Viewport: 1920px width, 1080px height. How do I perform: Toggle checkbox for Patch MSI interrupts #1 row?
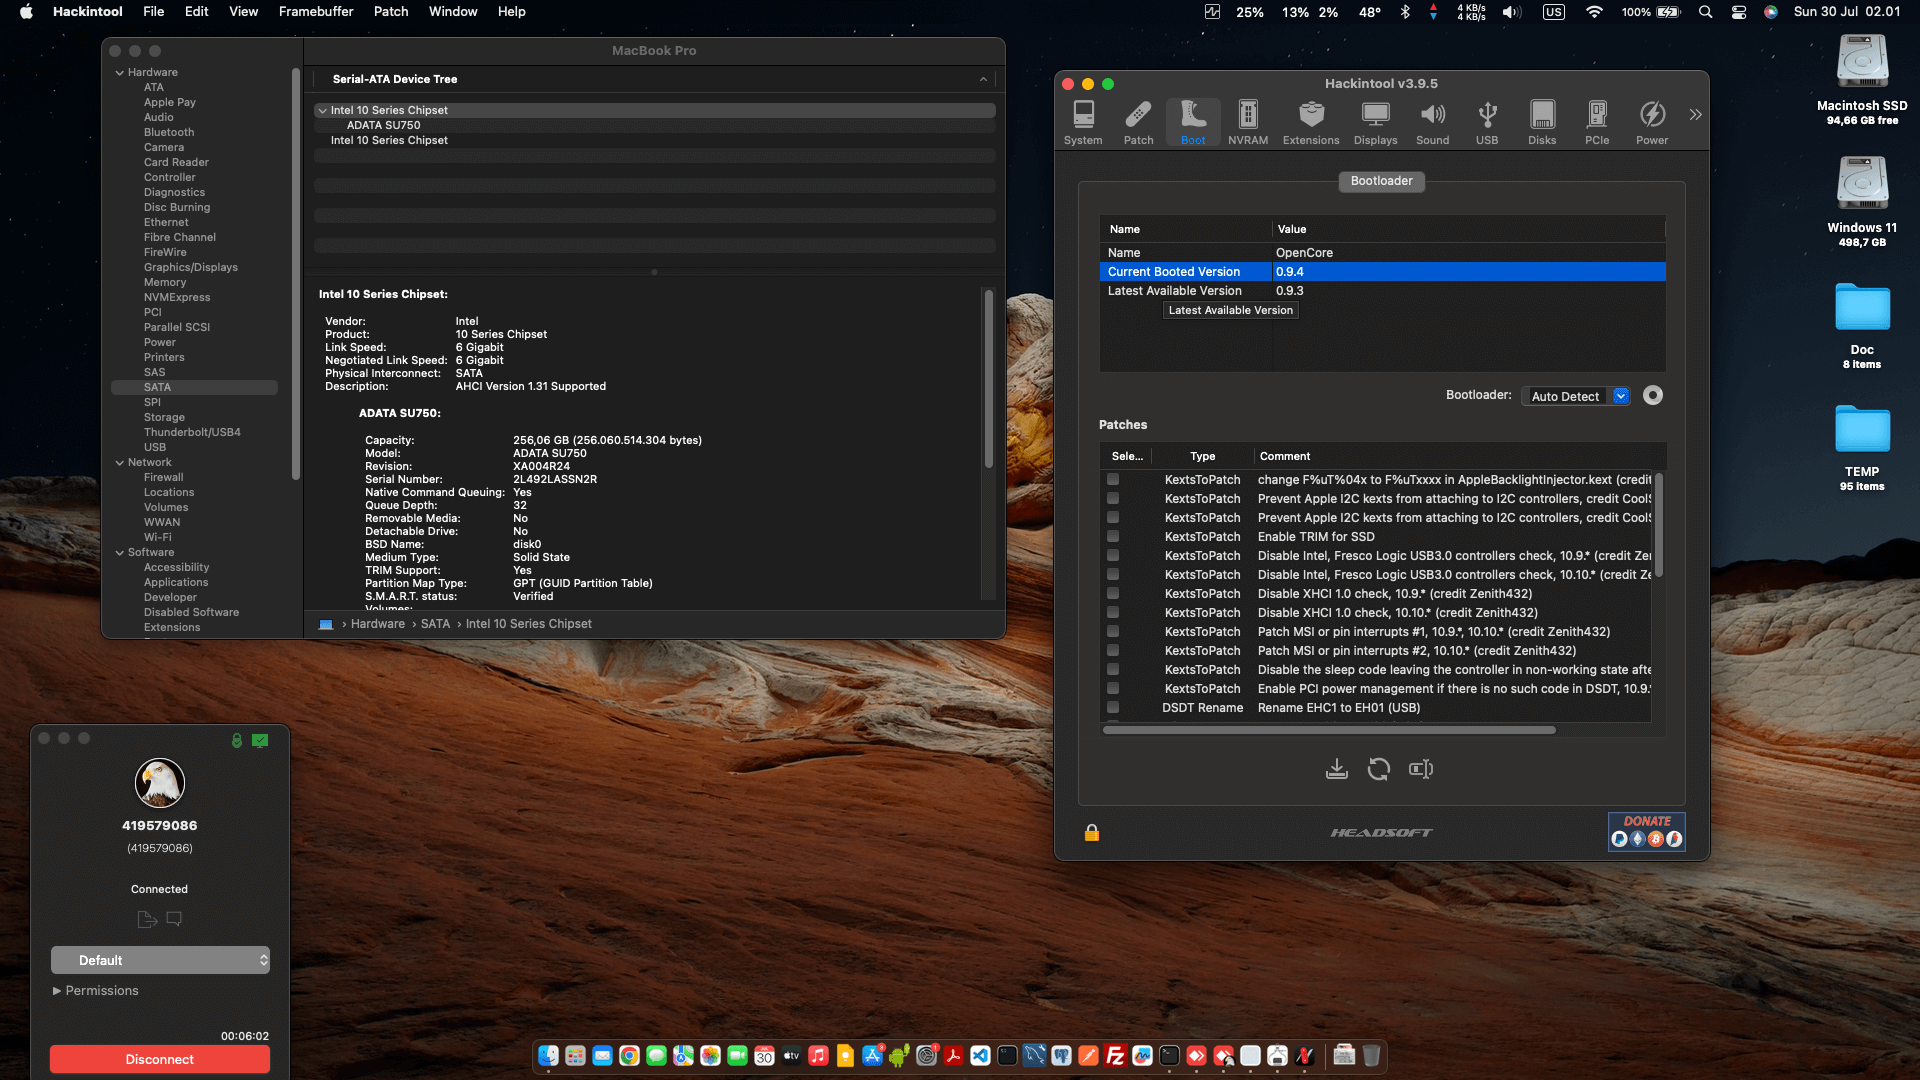(1113, 632)
